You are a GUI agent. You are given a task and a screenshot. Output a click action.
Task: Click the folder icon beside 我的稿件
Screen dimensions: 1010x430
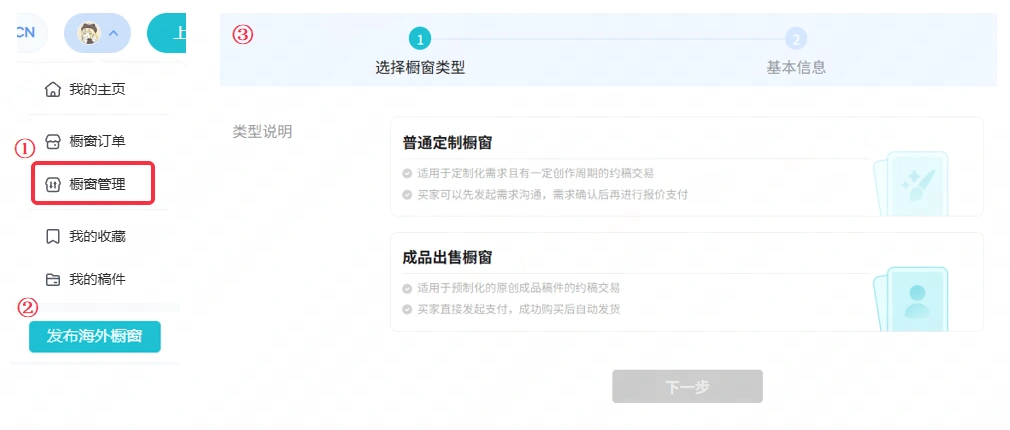[53, 280]
